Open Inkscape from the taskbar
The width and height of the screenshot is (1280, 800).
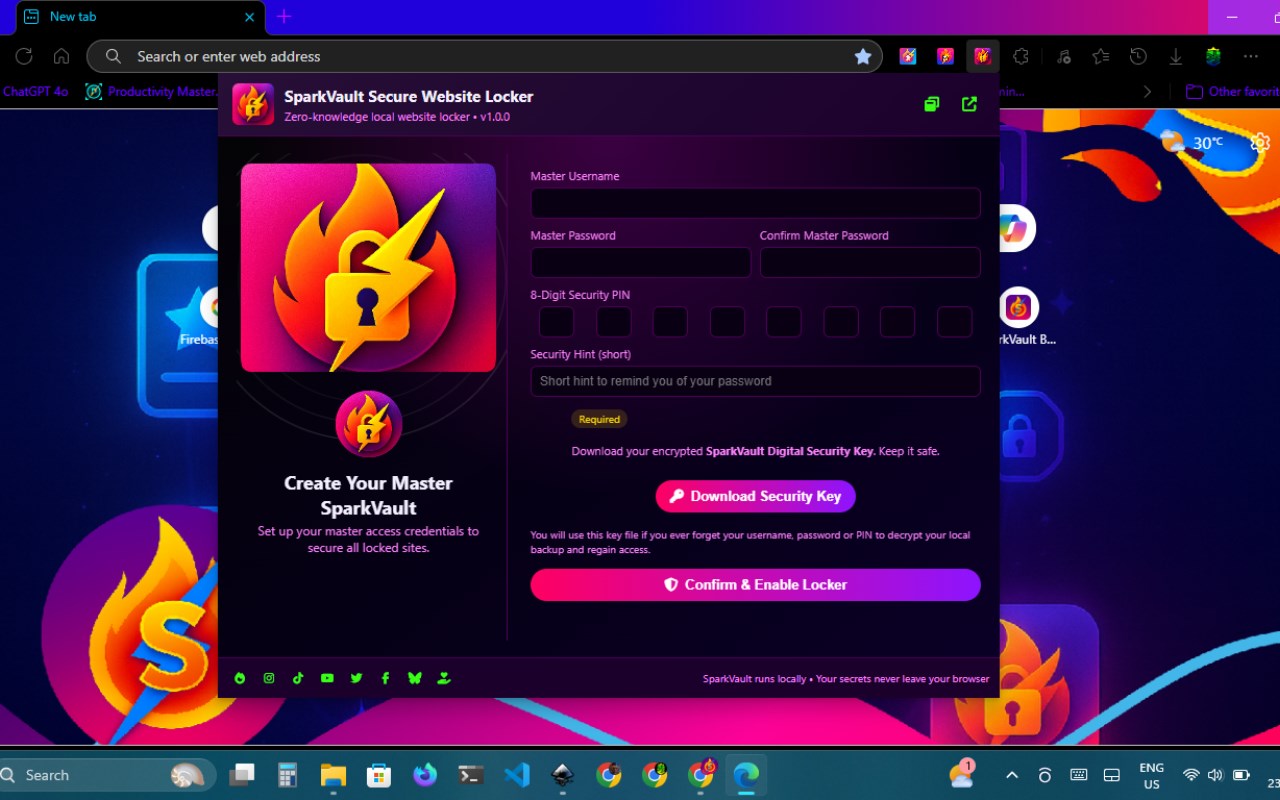point(563,774)
